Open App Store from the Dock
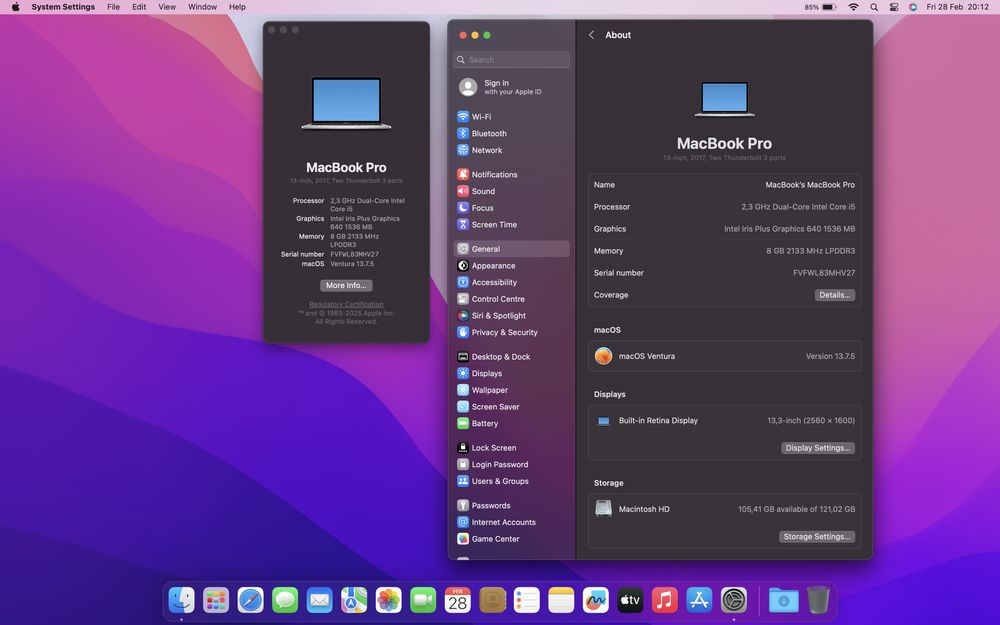Image resolution: width=1000 pixels, height=625 pixels. [699, 600]
